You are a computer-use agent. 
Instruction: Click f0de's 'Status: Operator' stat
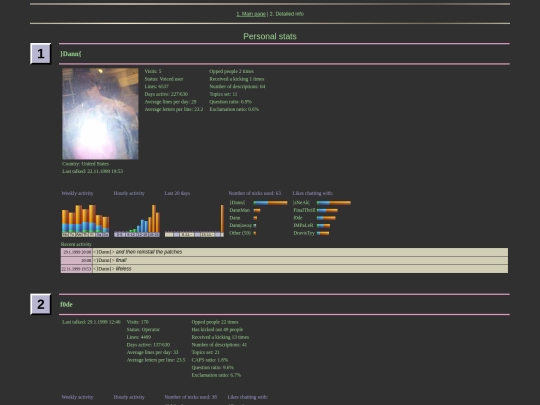pyautogui.click(x=143, y=330)
